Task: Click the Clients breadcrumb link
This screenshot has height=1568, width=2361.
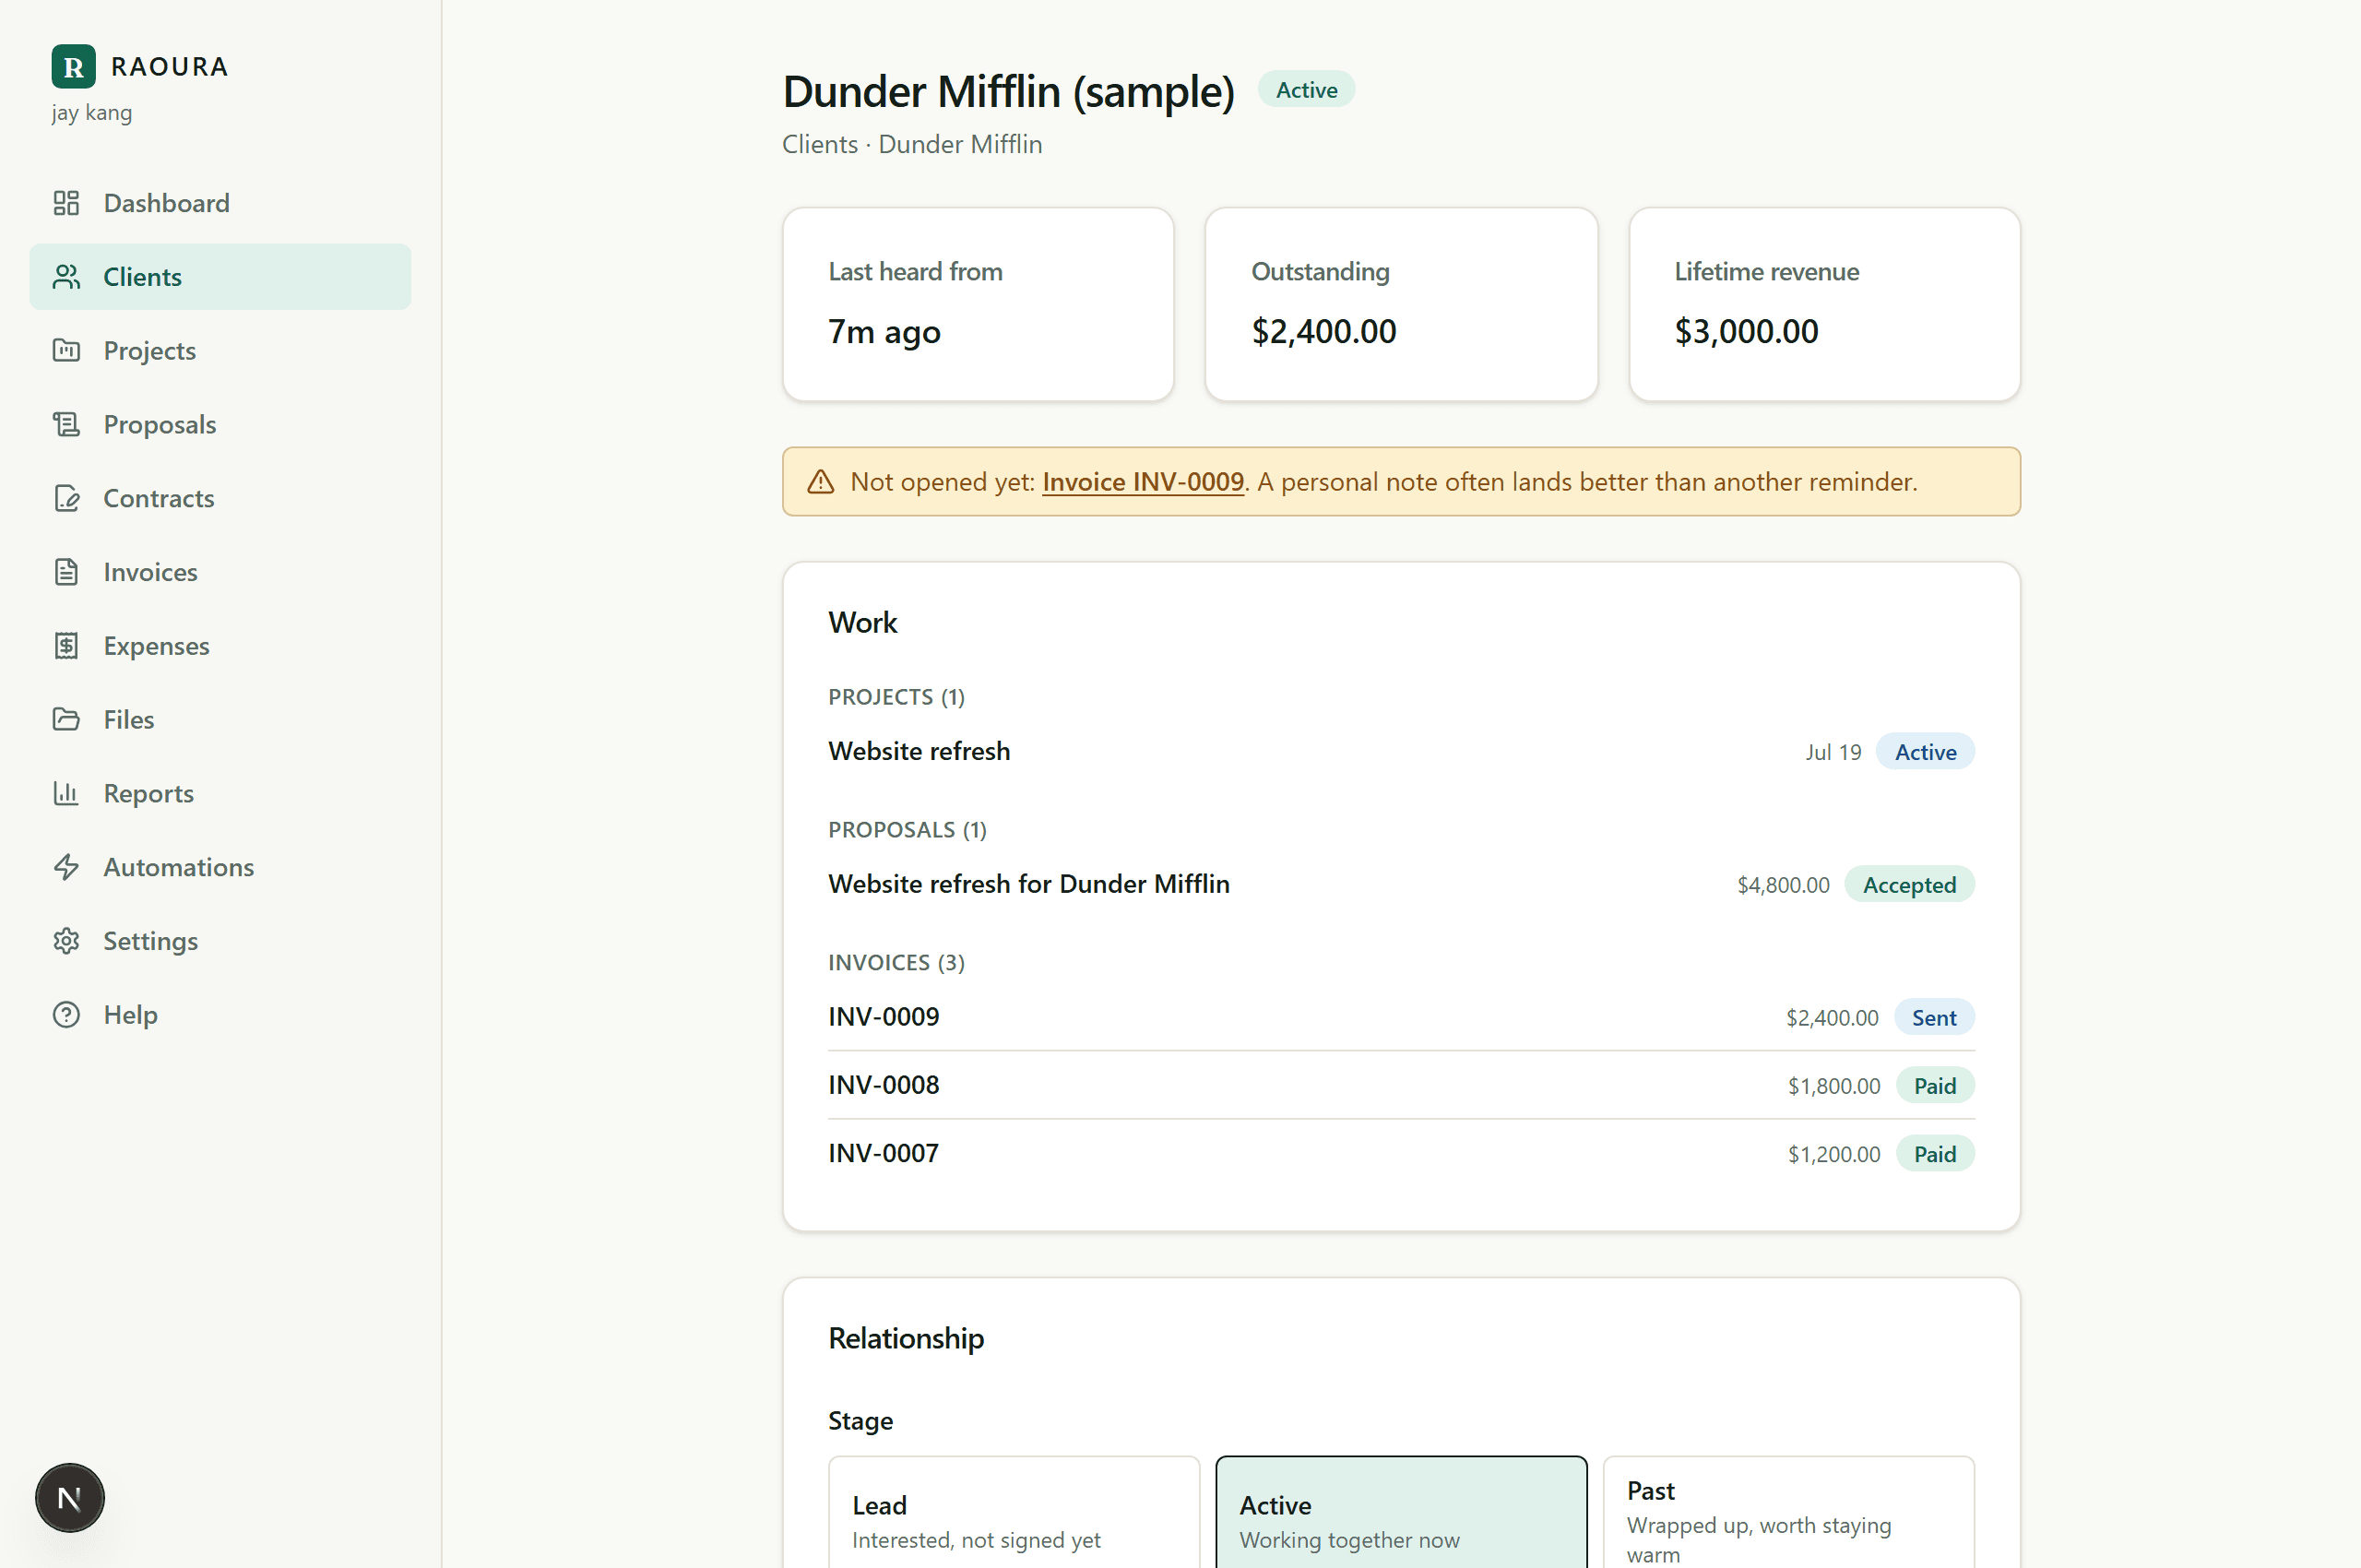Action: [820, 144]
